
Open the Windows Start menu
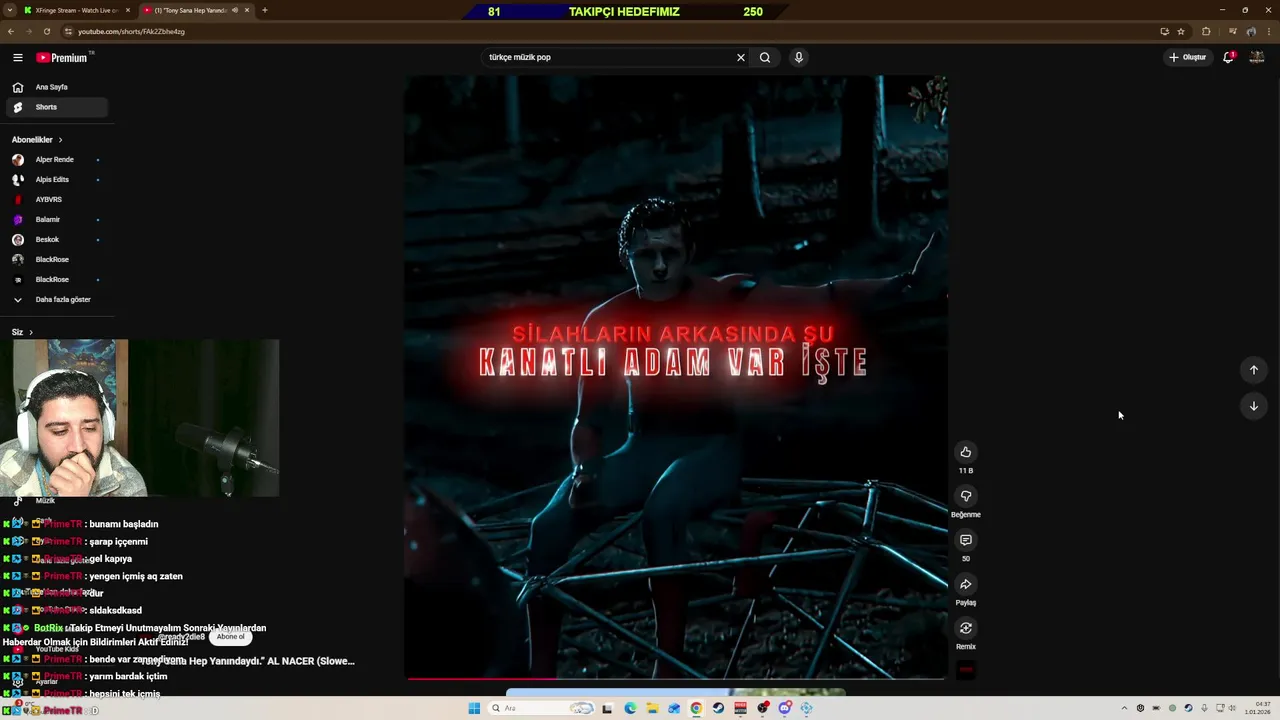tap(474, 708)
